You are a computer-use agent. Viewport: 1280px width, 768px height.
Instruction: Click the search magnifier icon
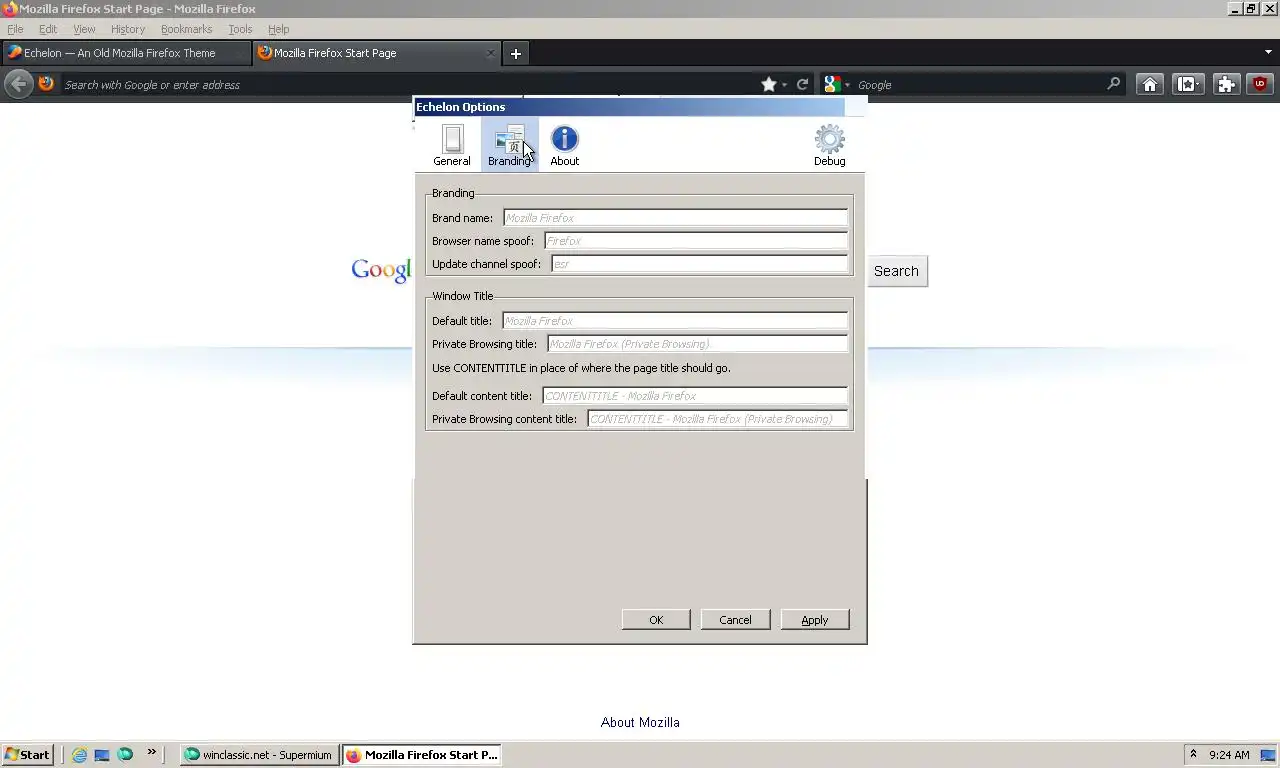(x=1113, y=84)
